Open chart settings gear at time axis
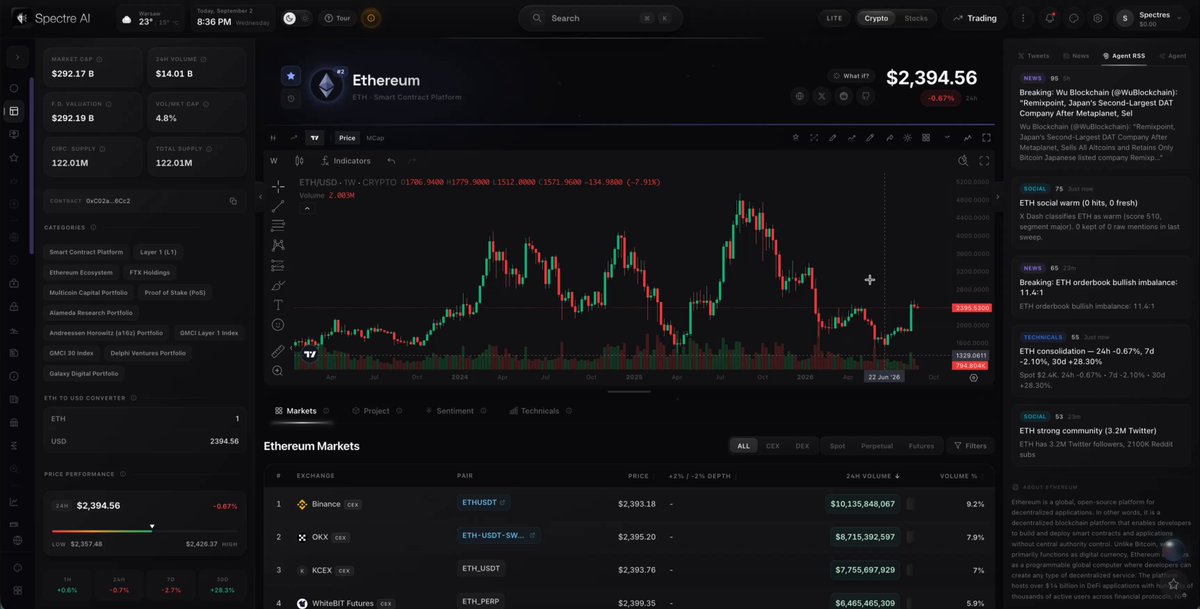Image resolution: width=1200 pixels, height=609 pixels. point(974,378)
